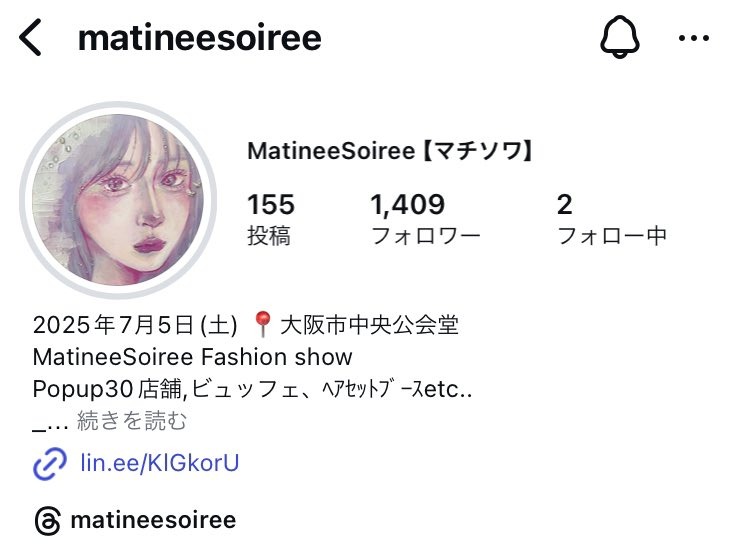750x555 pixels.
Task: Open the three-dot more options menu
Action: [694, 38]
